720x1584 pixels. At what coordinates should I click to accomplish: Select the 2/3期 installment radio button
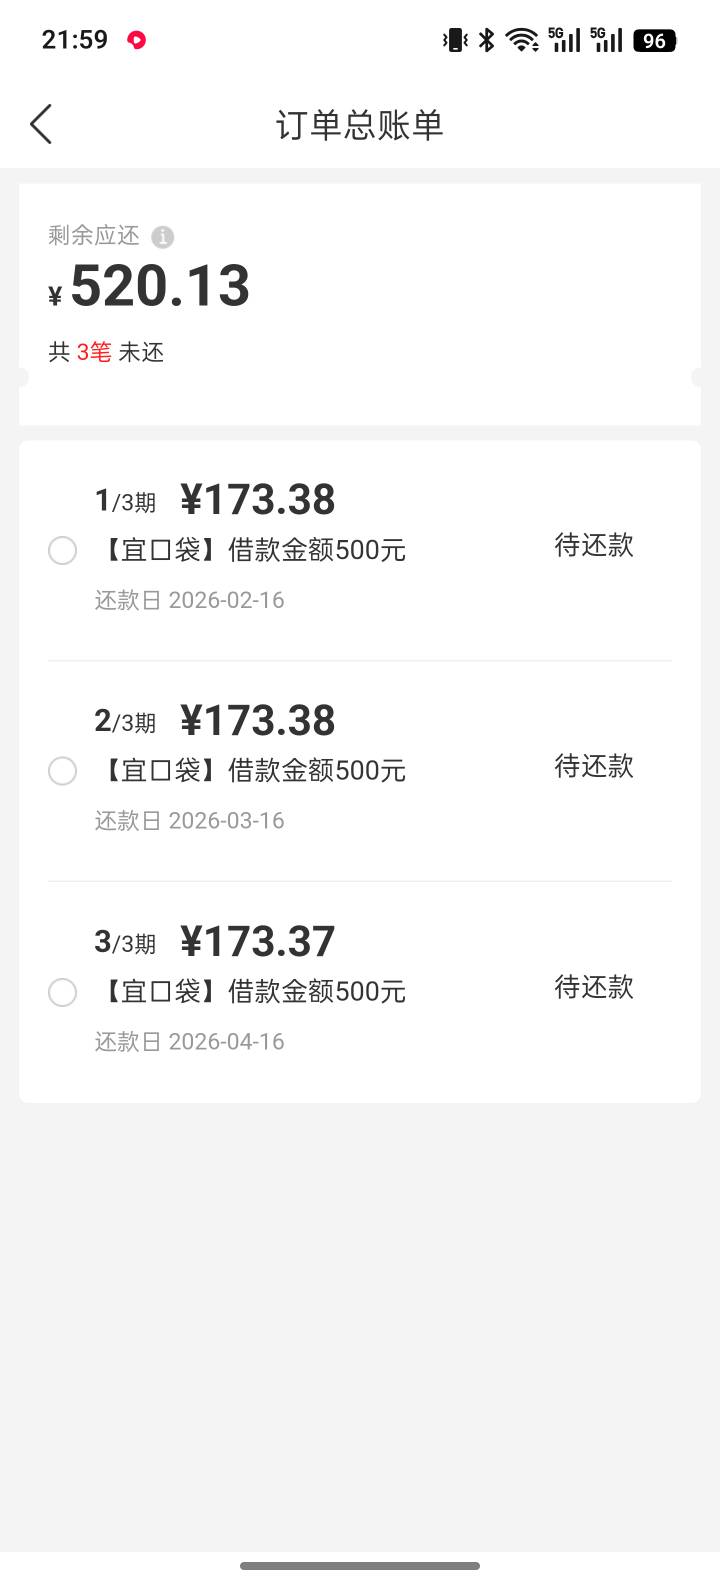[x=62, y=771]
